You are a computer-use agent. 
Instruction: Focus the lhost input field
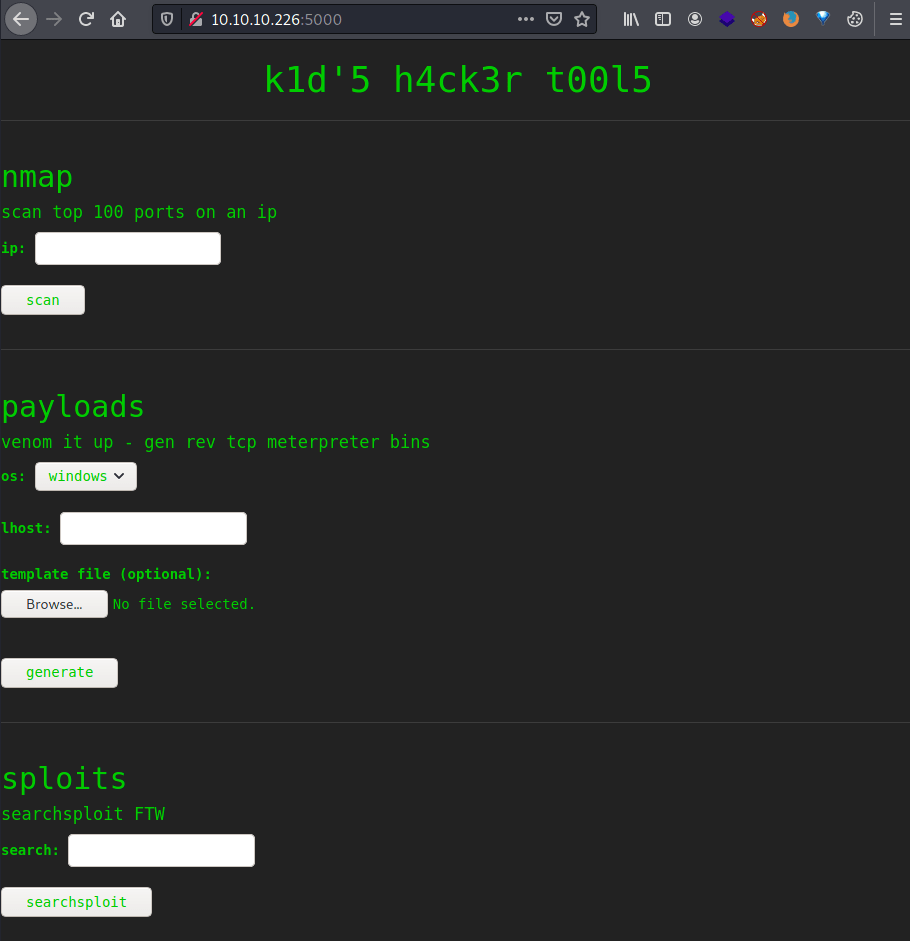153,529
